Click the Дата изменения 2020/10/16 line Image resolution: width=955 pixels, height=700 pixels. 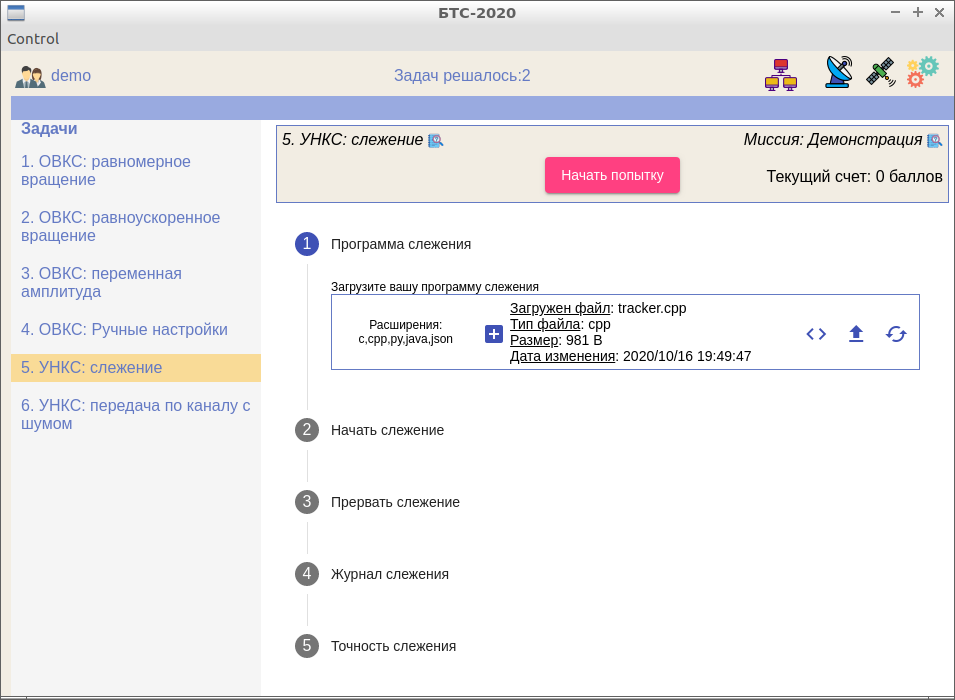point(630,356)
